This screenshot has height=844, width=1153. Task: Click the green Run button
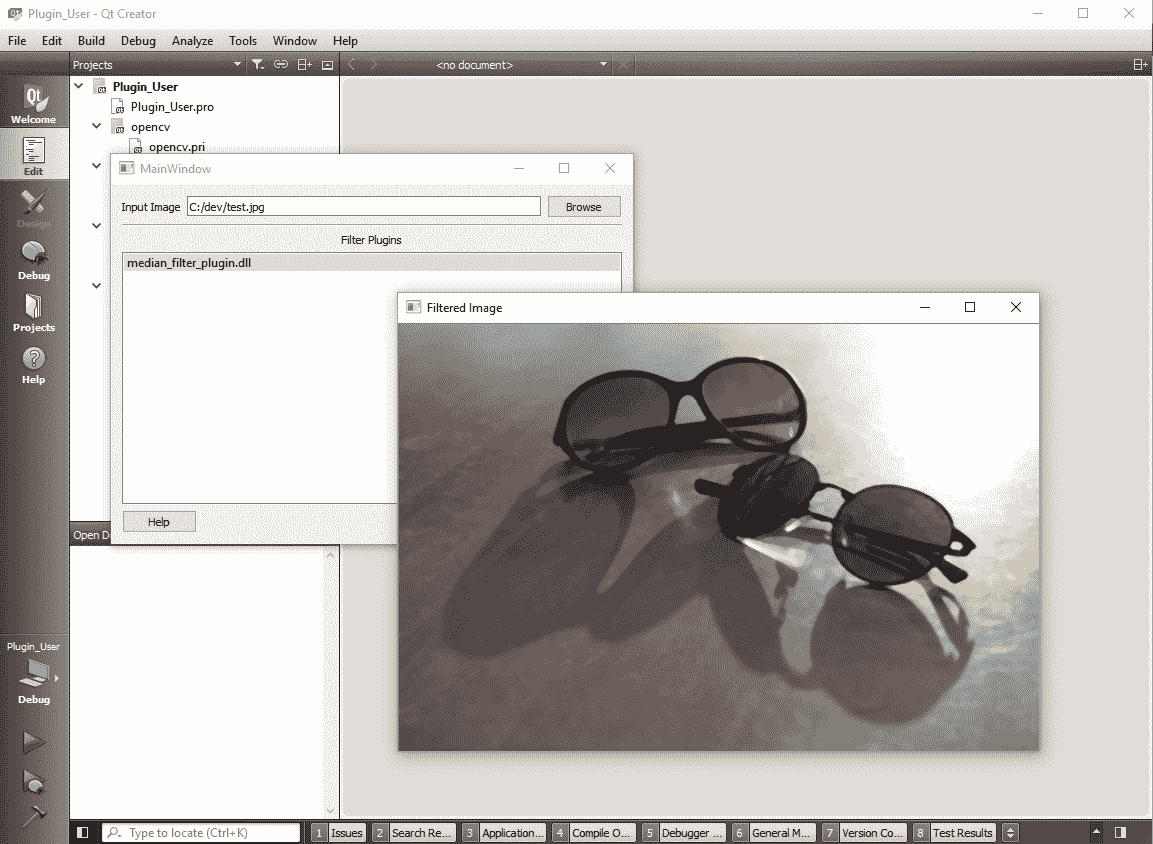click(x=33, y=742)
